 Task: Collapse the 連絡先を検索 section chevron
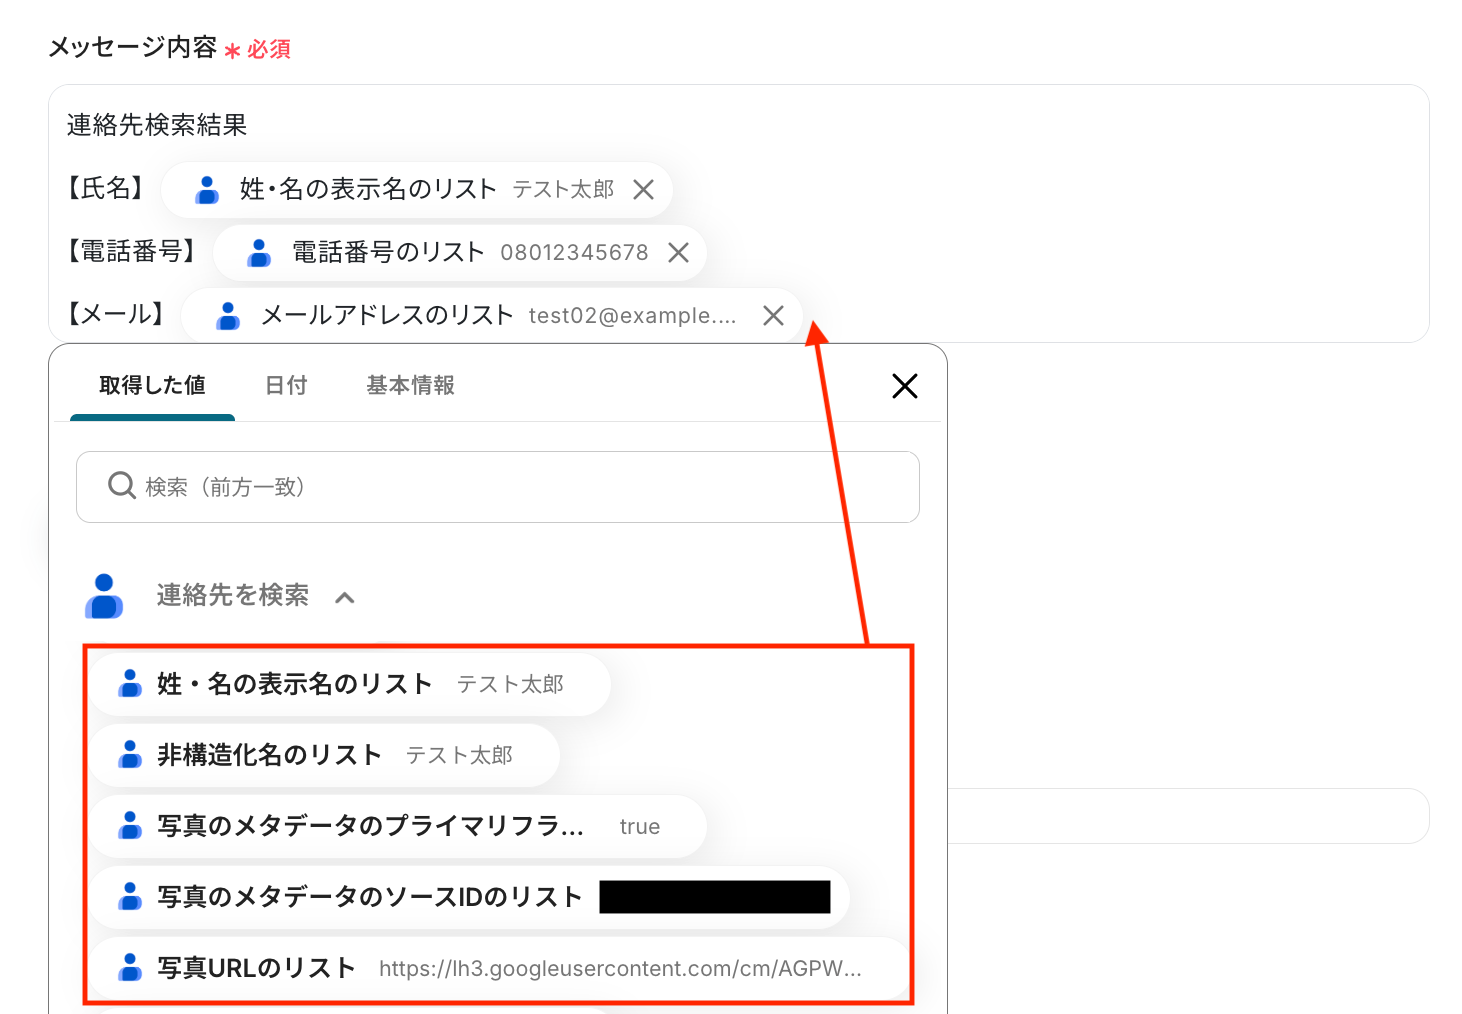point(345,598)
